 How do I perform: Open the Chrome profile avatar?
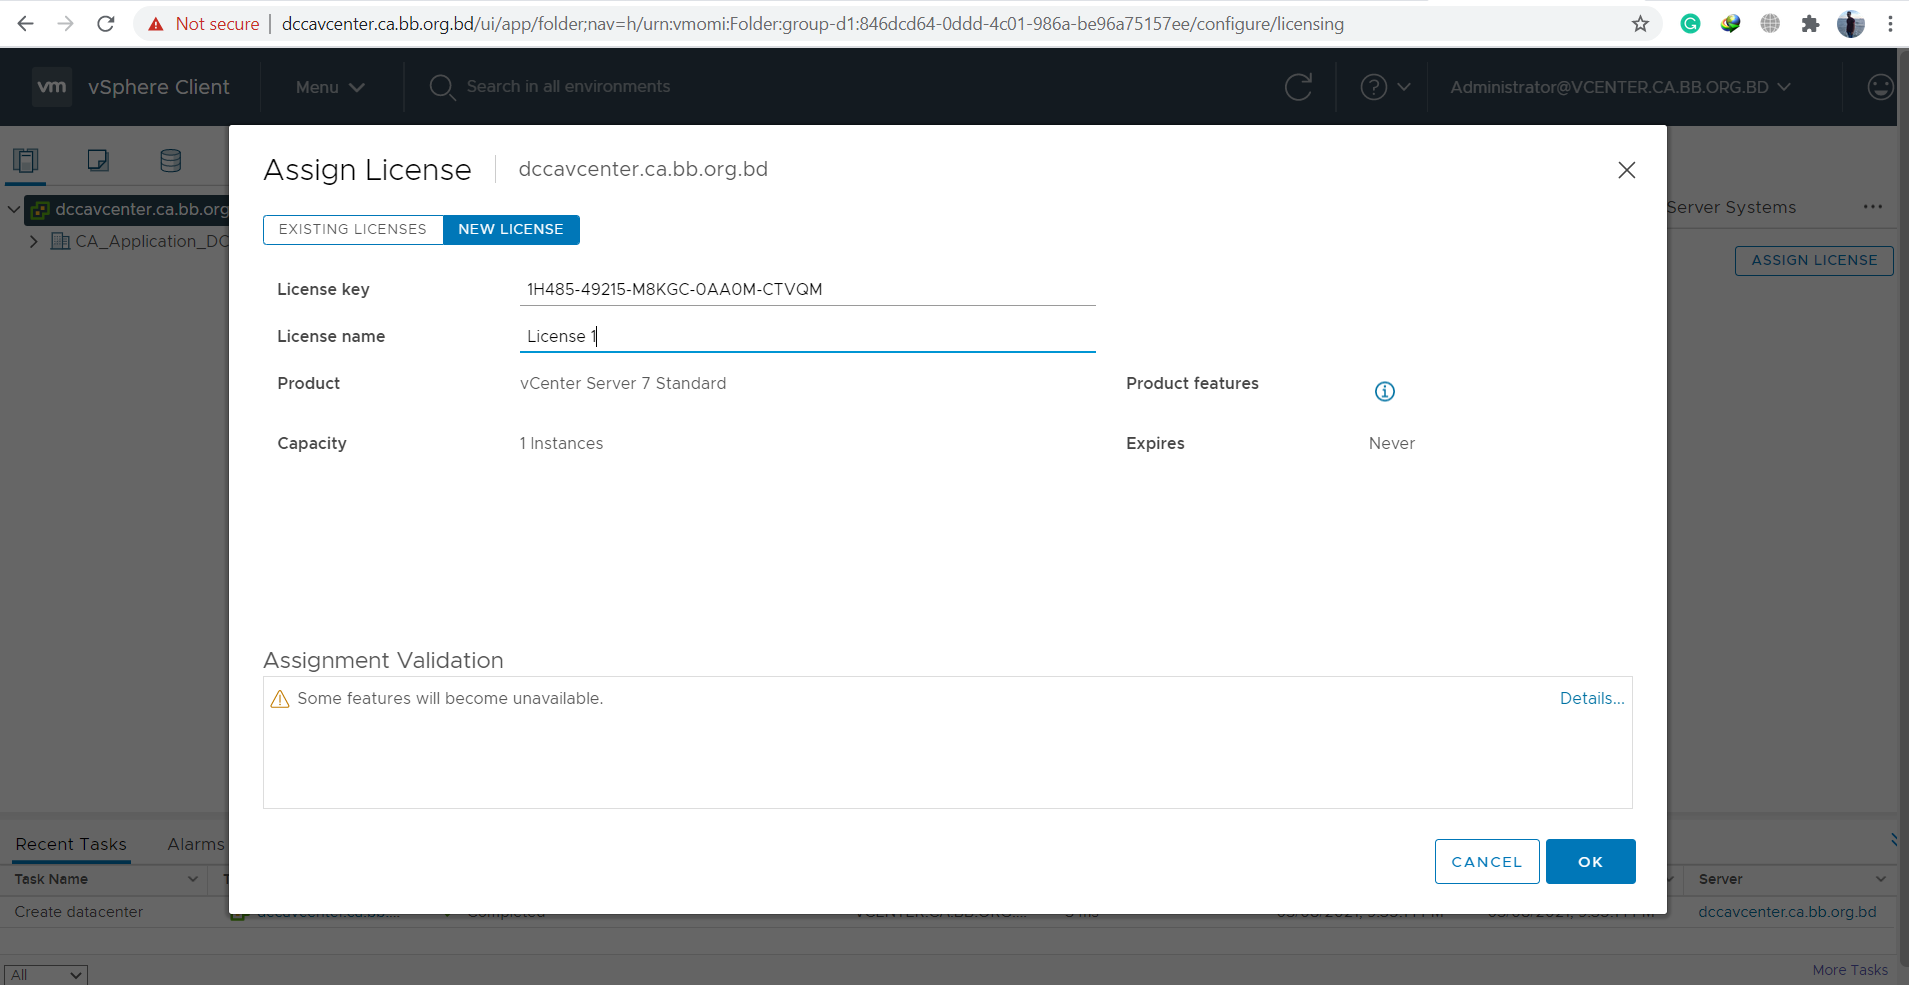1851,24
